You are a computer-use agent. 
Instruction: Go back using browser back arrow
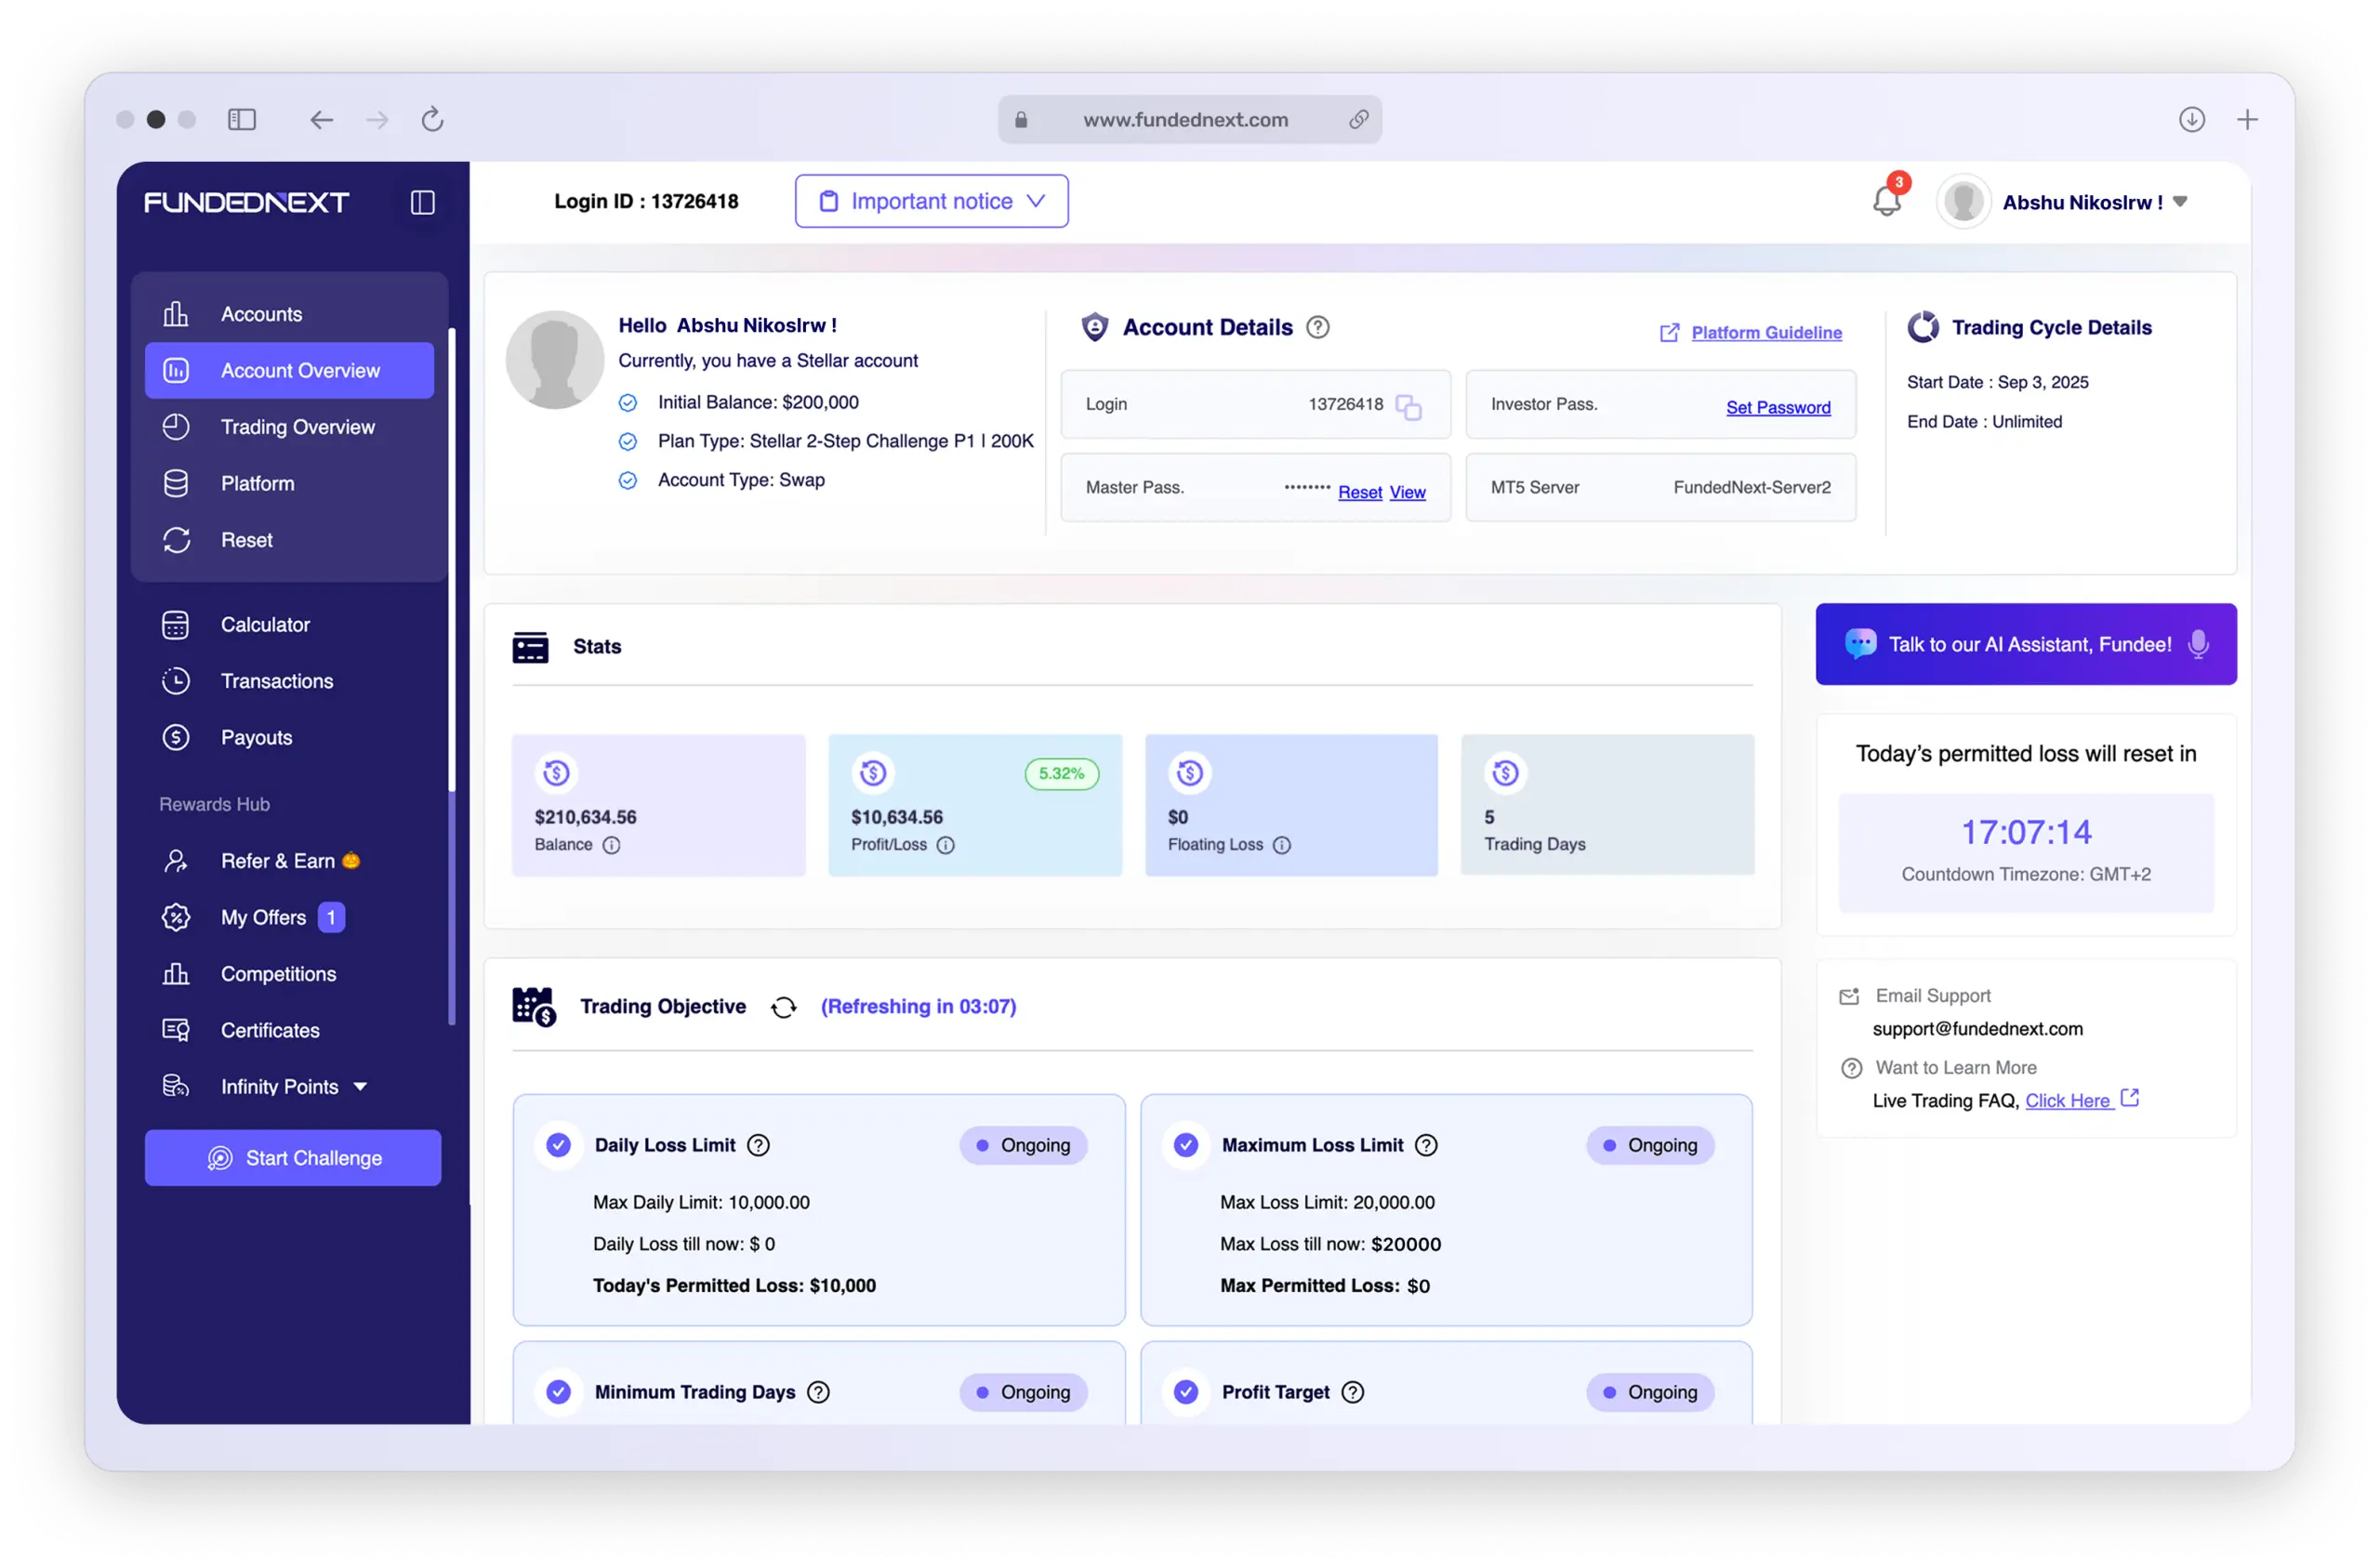(x=321, y=120)
